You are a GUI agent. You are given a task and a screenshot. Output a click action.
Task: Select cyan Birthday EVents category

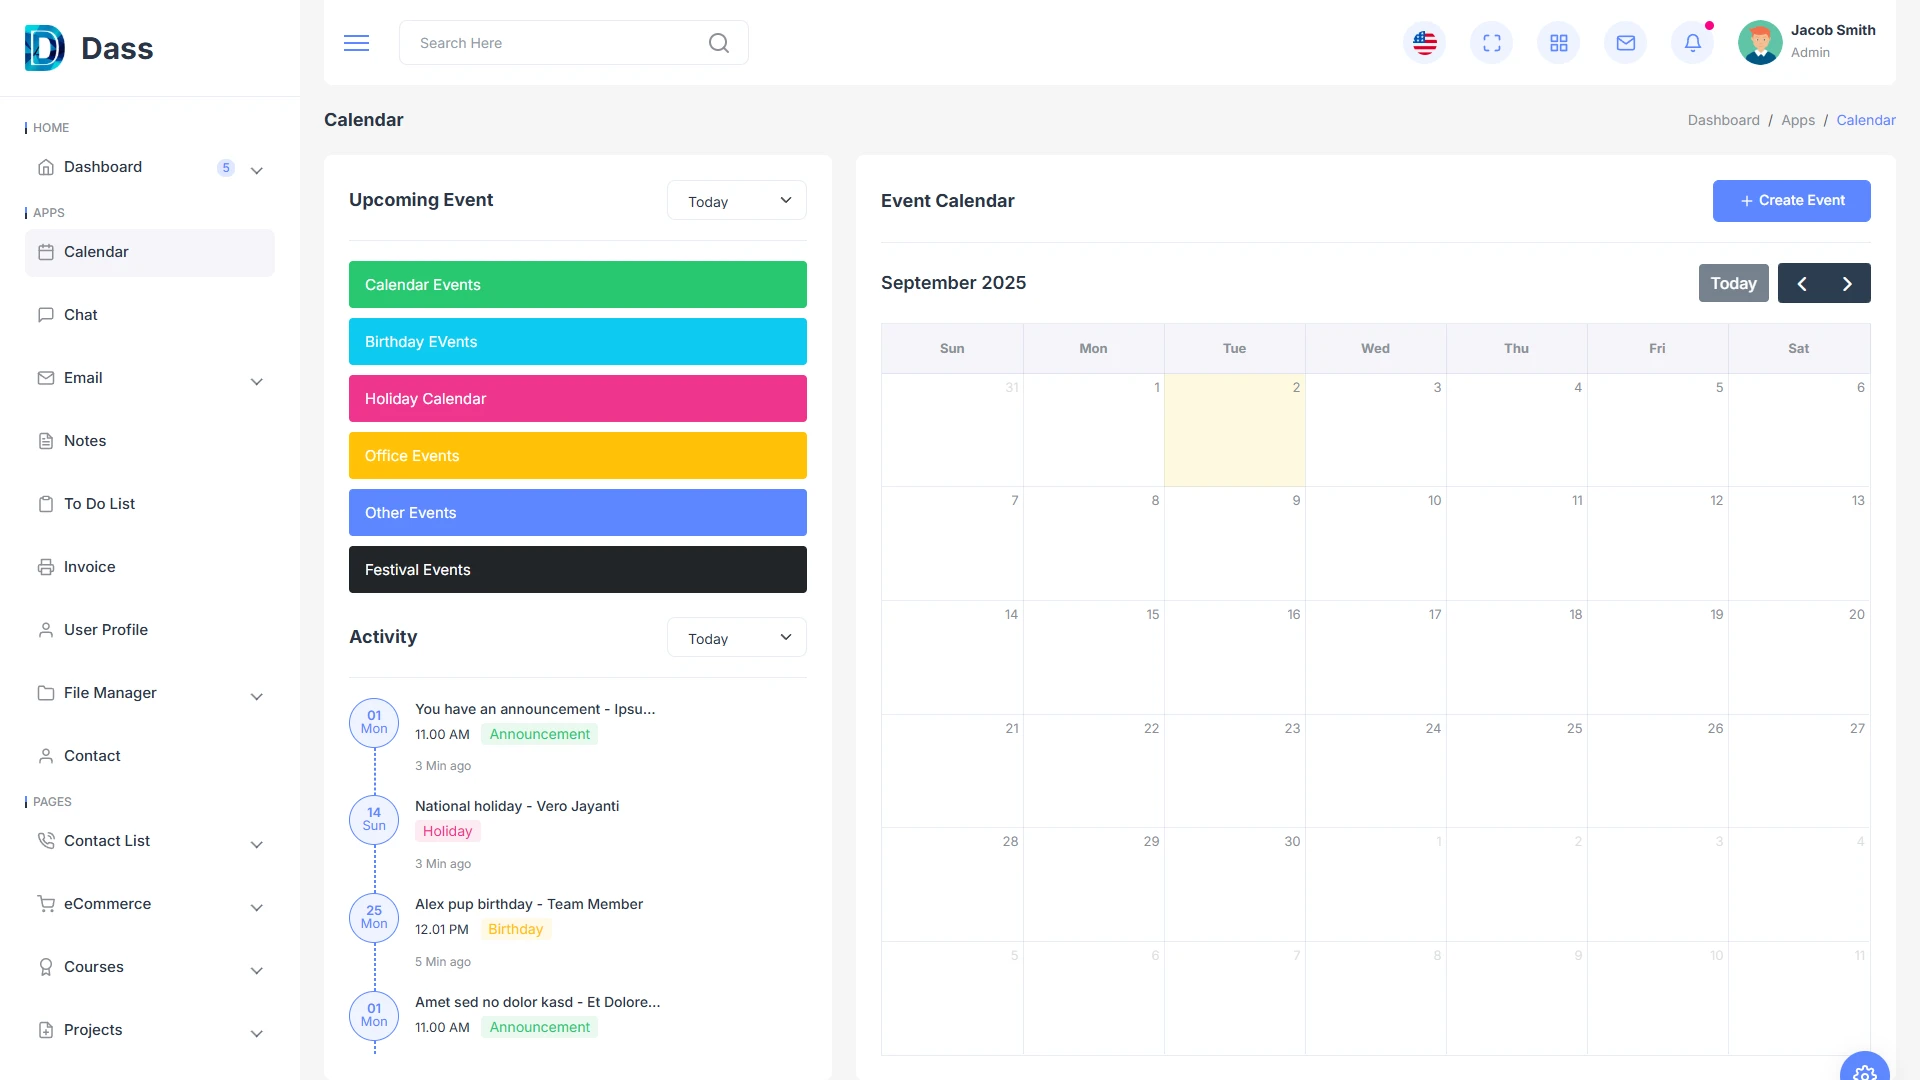pyautogui.click(x=578, y=342)
